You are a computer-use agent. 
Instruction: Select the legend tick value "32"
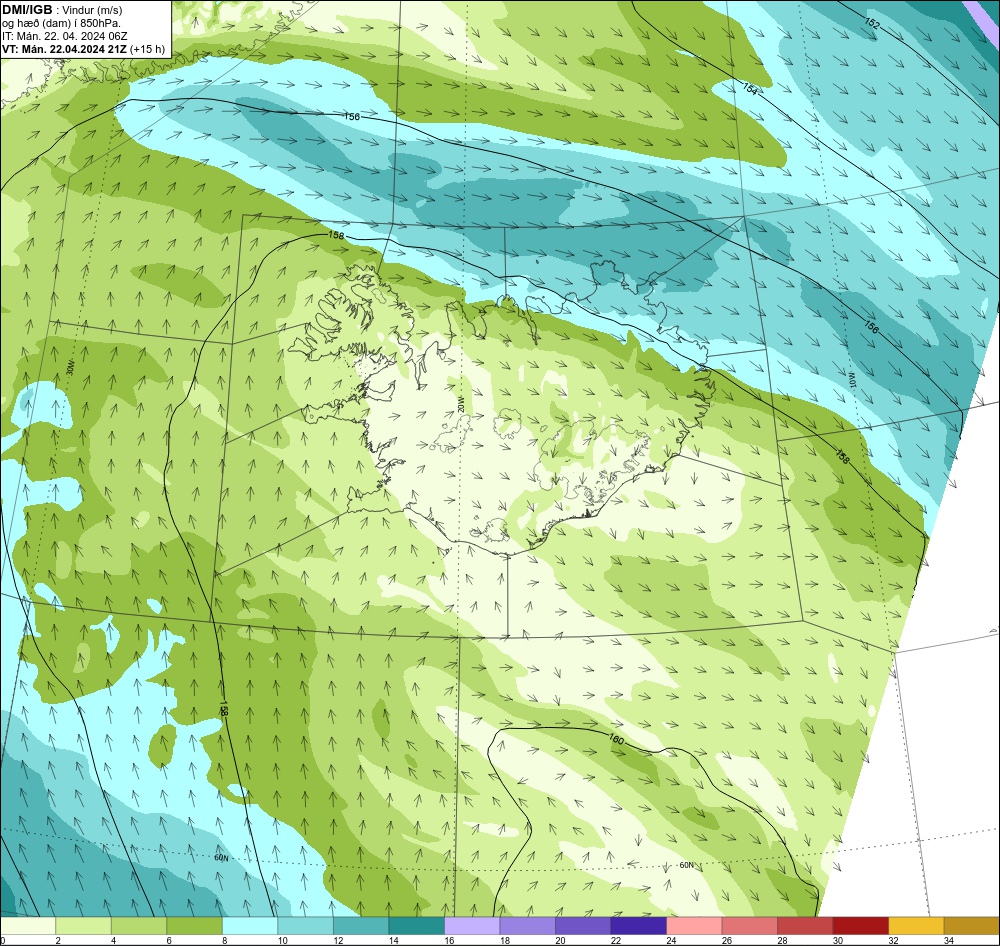(x=893, y=940)
